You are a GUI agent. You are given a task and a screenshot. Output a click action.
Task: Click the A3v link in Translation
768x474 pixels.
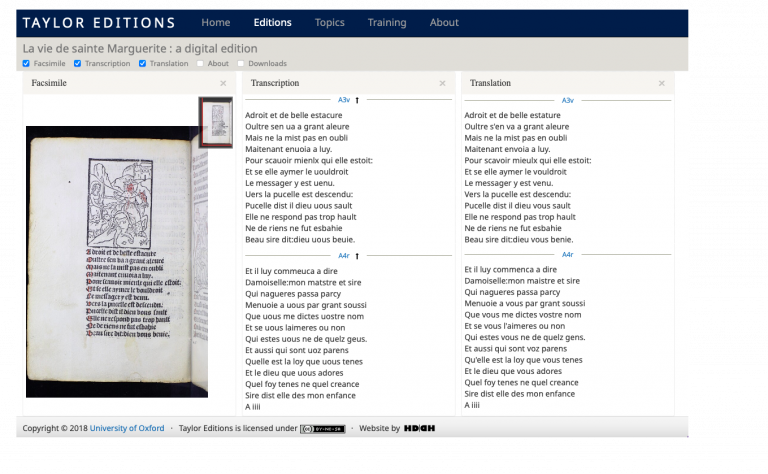pyautogui.click(x=568, y=100)
